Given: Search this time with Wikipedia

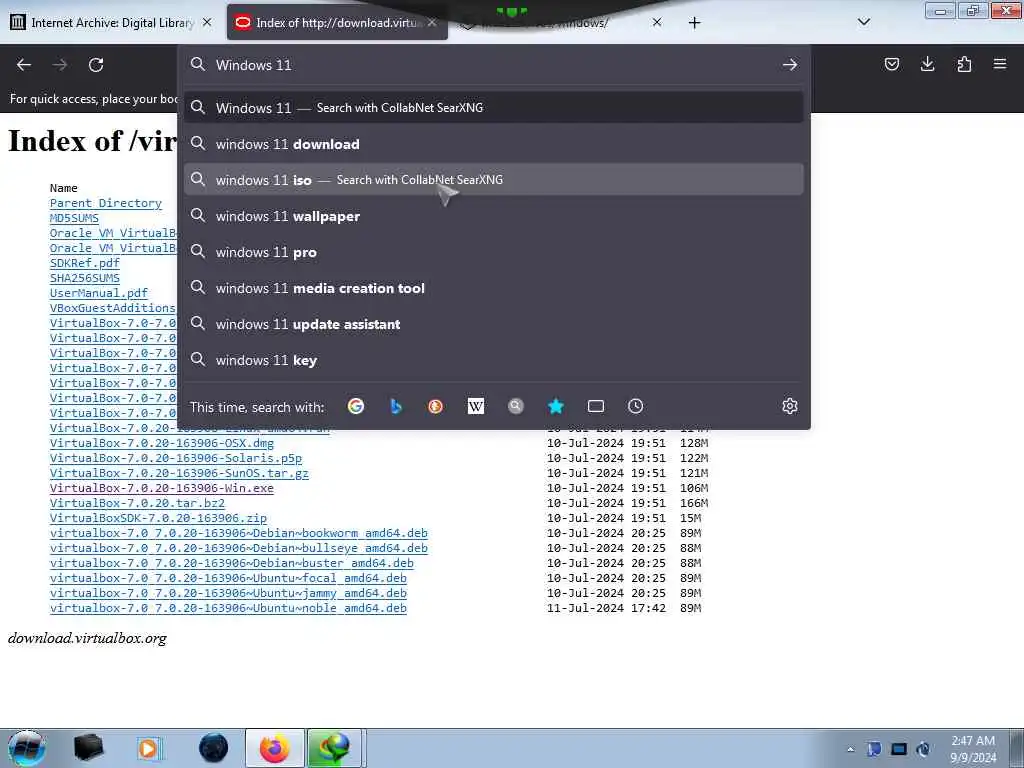Looking at the screenshot, I should click(476, 406).
